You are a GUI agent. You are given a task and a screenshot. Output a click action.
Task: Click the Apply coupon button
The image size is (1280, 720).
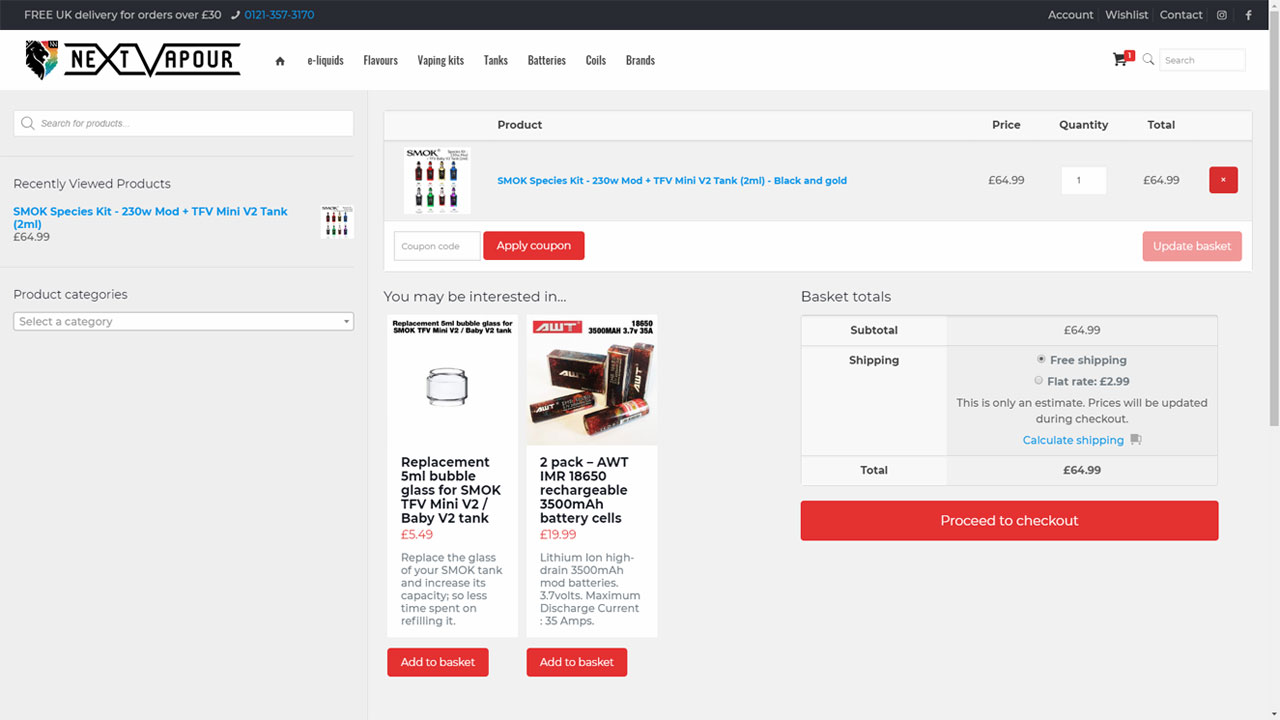tap(534, 246)
